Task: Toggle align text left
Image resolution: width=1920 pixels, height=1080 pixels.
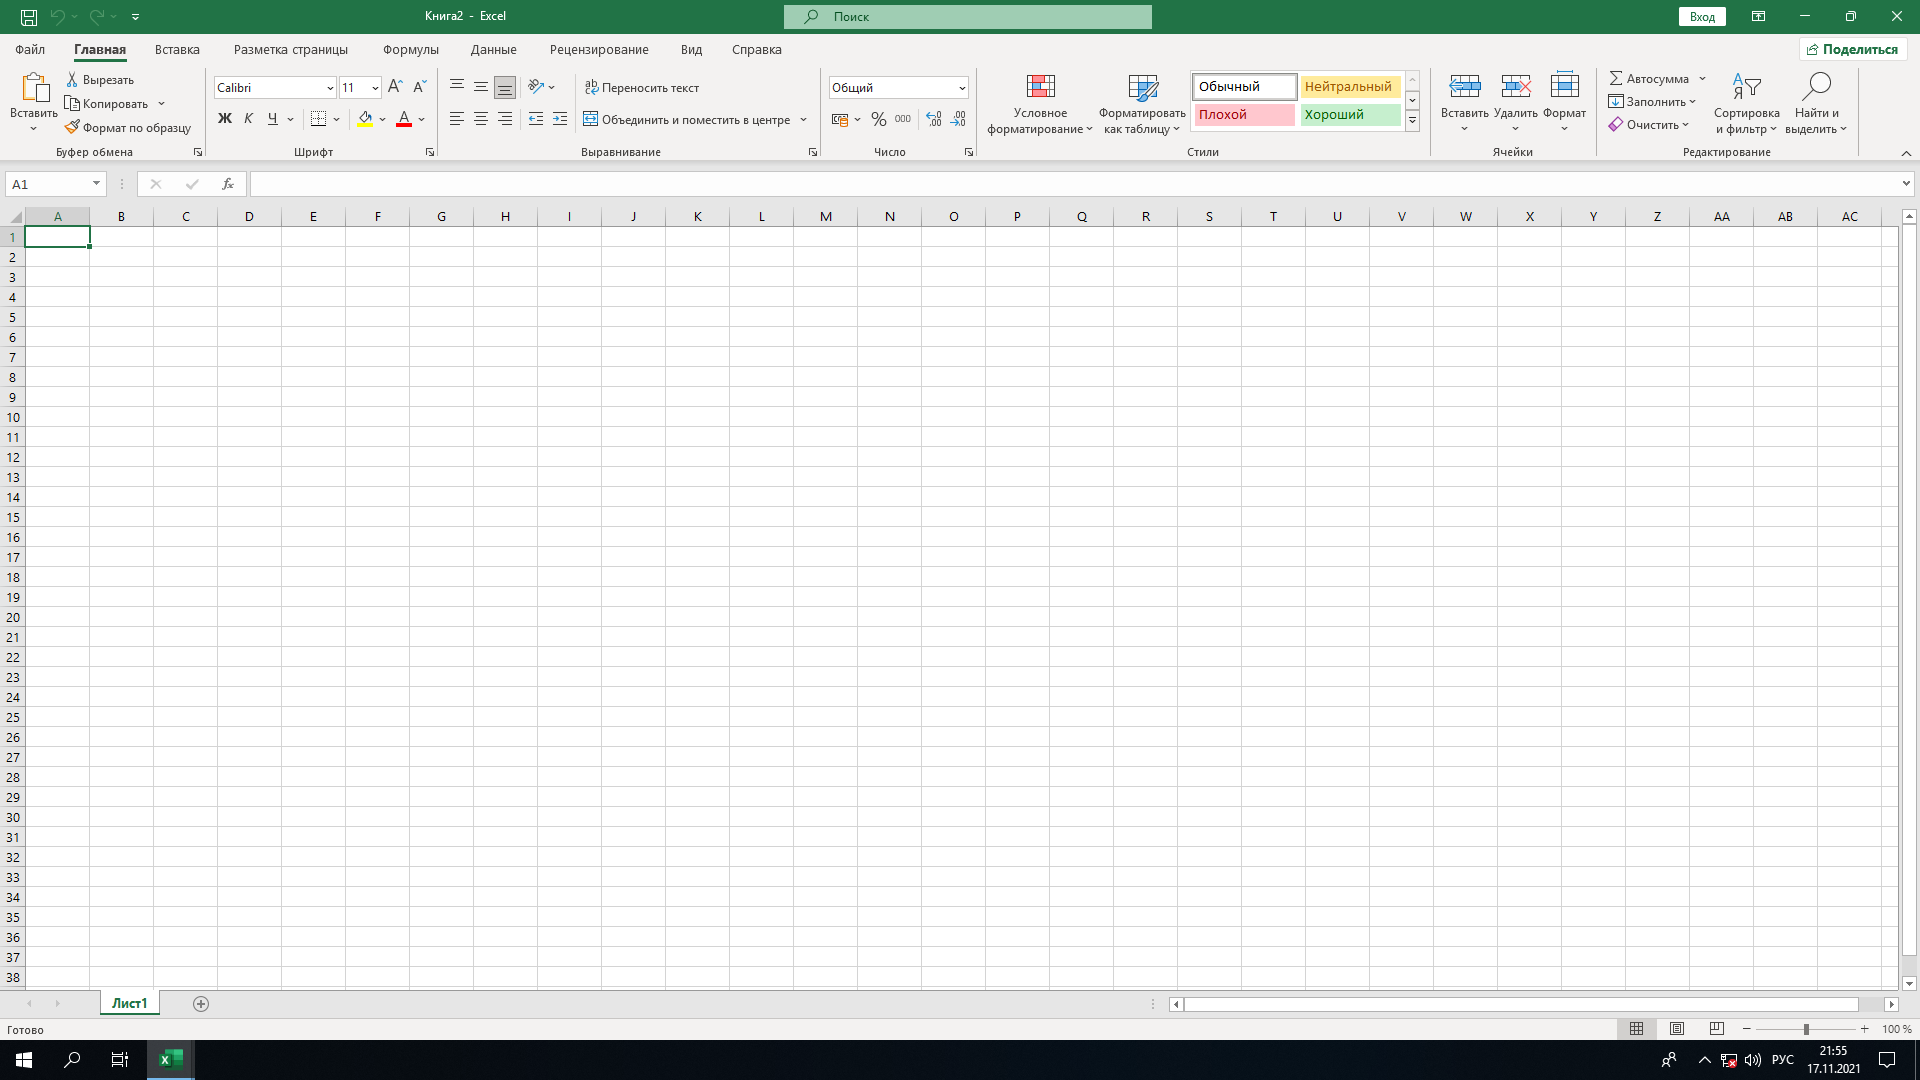Action: click(457, 119)
